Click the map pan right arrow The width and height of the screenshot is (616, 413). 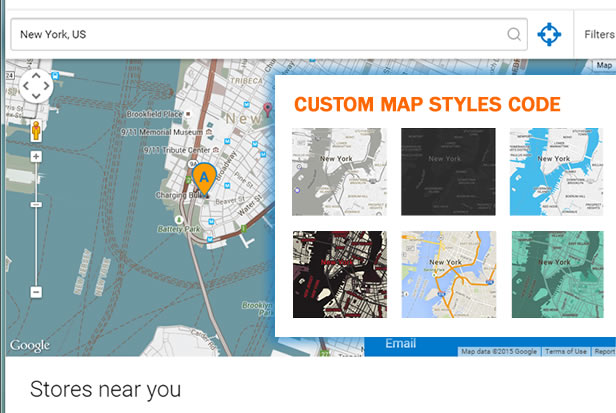click(46, 86)
